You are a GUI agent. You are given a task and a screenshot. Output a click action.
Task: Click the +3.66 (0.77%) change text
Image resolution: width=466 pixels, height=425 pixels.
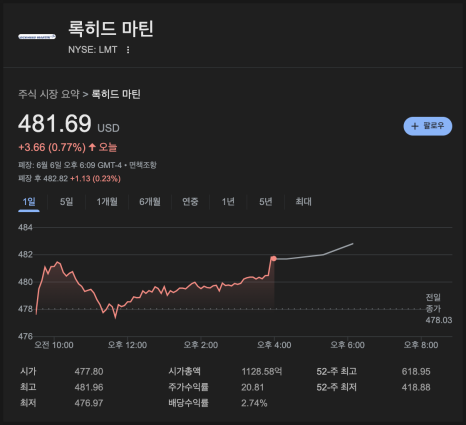(52, 147)
